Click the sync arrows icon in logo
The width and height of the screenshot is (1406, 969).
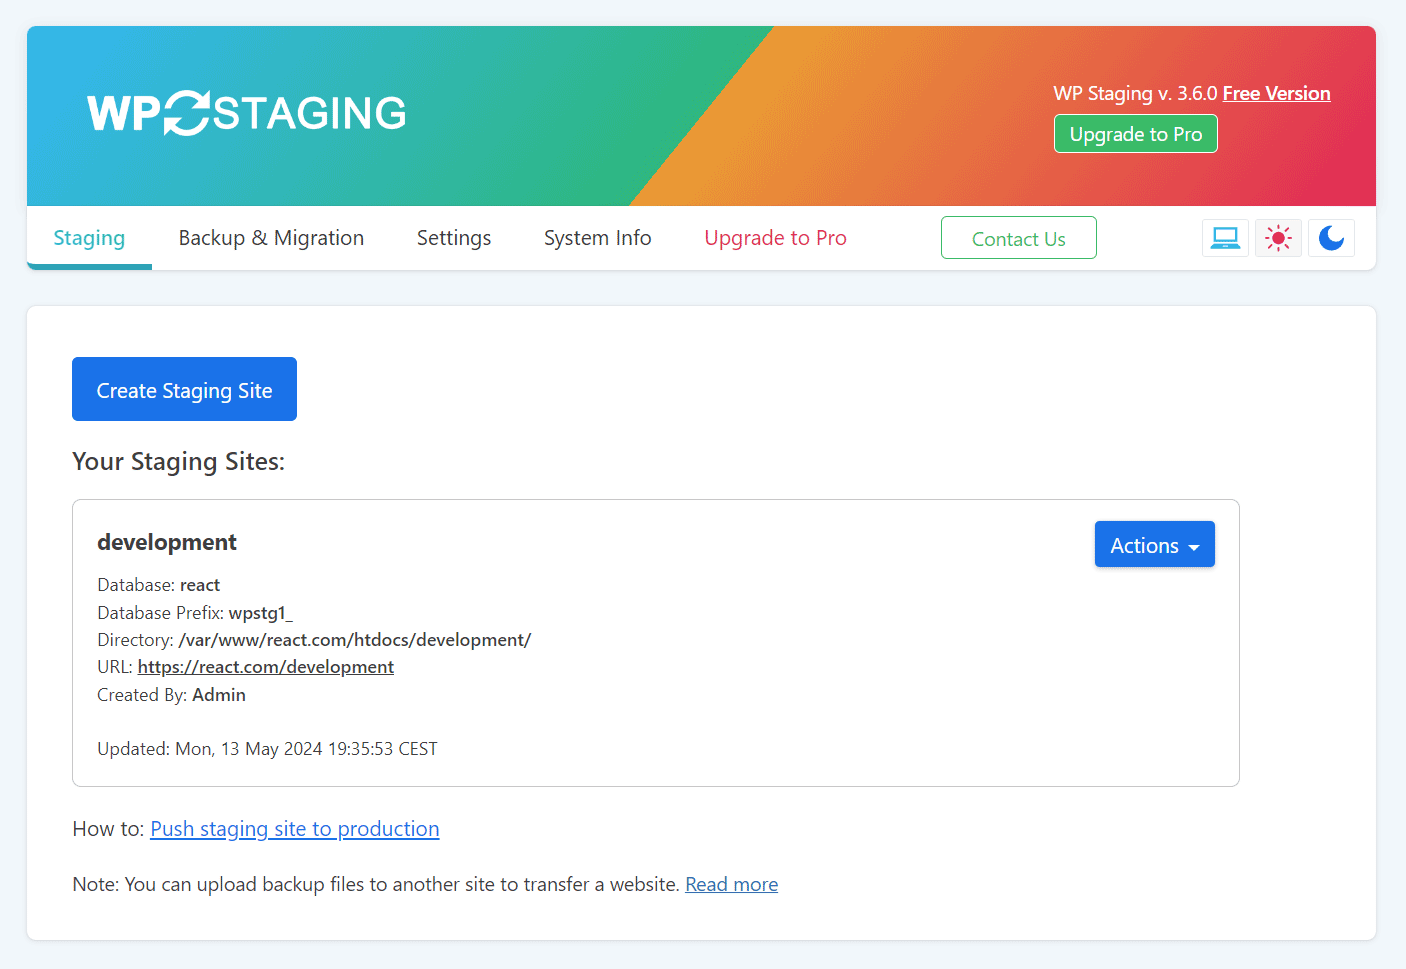click(187, 113)
